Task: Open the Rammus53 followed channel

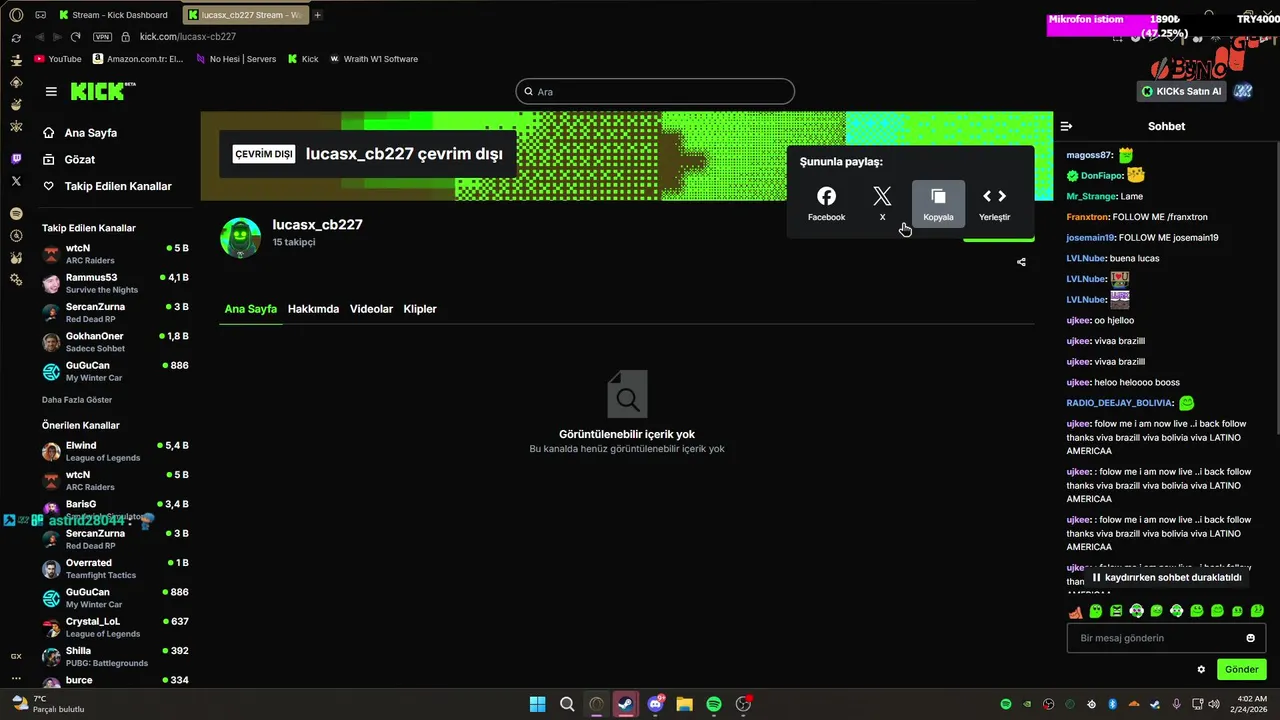Action: [115, 283]
